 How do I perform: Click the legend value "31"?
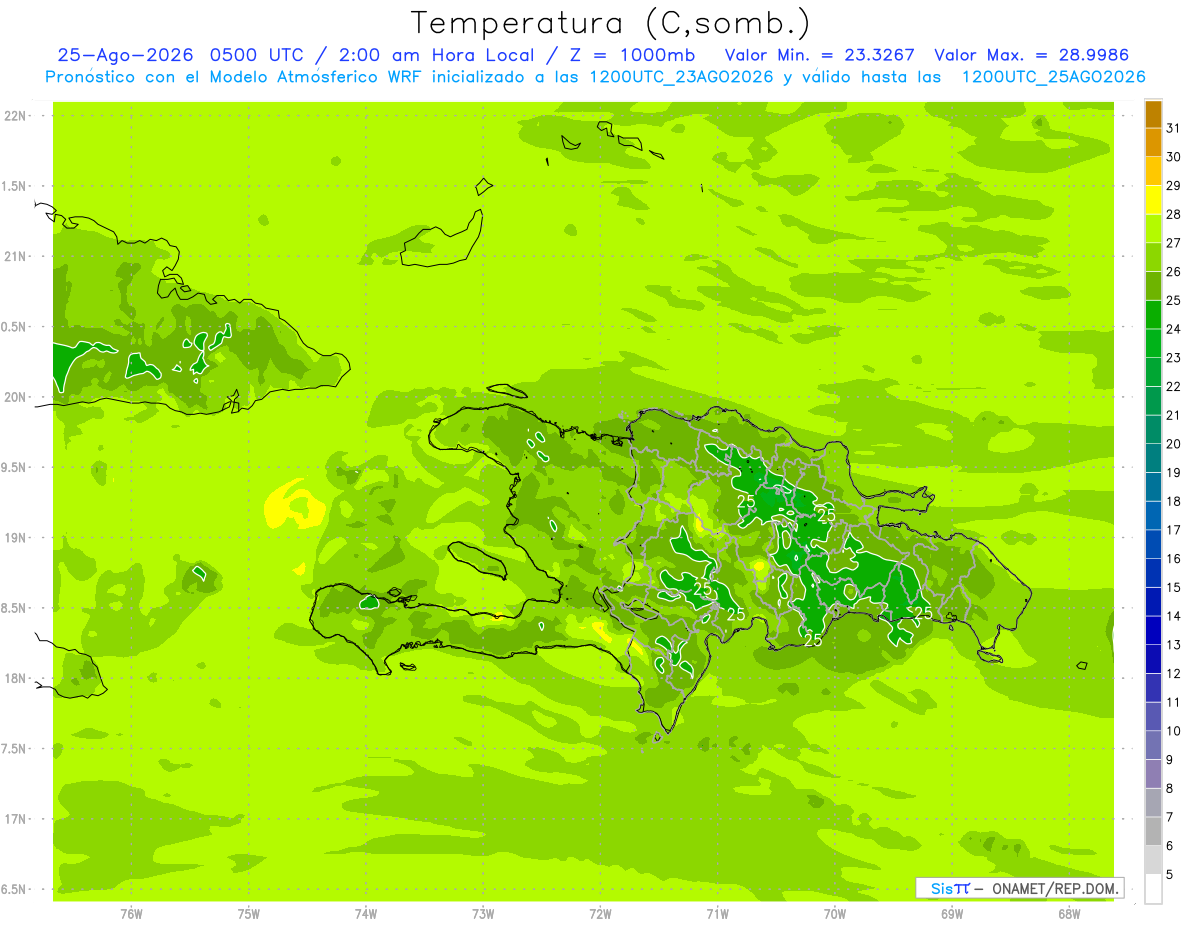1174,128
